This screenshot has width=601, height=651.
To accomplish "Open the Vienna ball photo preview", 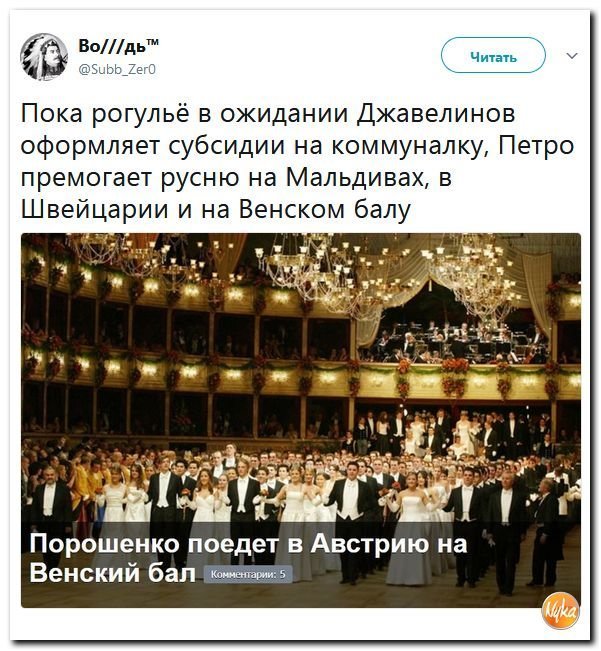I will [x=301, y=420].
